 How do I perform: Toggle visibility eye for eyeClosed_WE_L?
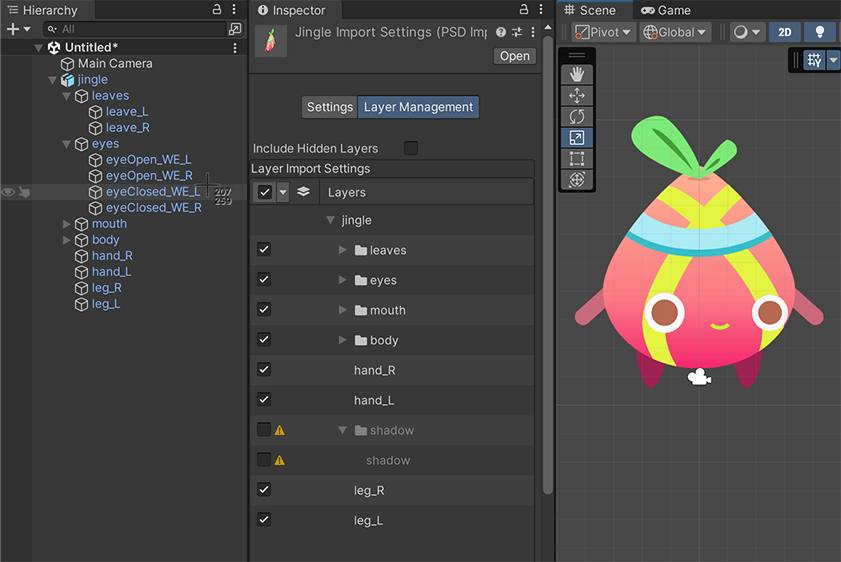[x=8, y=192]
